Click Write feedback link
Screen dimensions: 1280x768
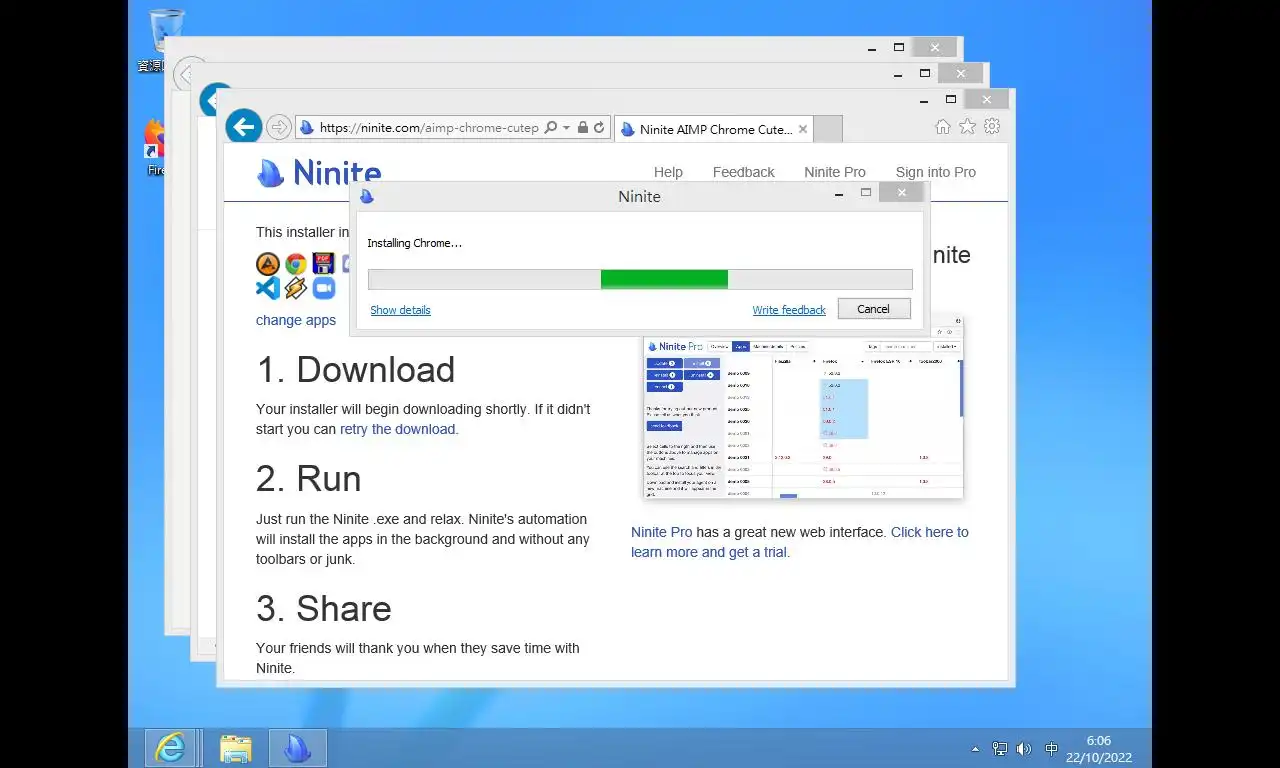click(x=789, y=310)
